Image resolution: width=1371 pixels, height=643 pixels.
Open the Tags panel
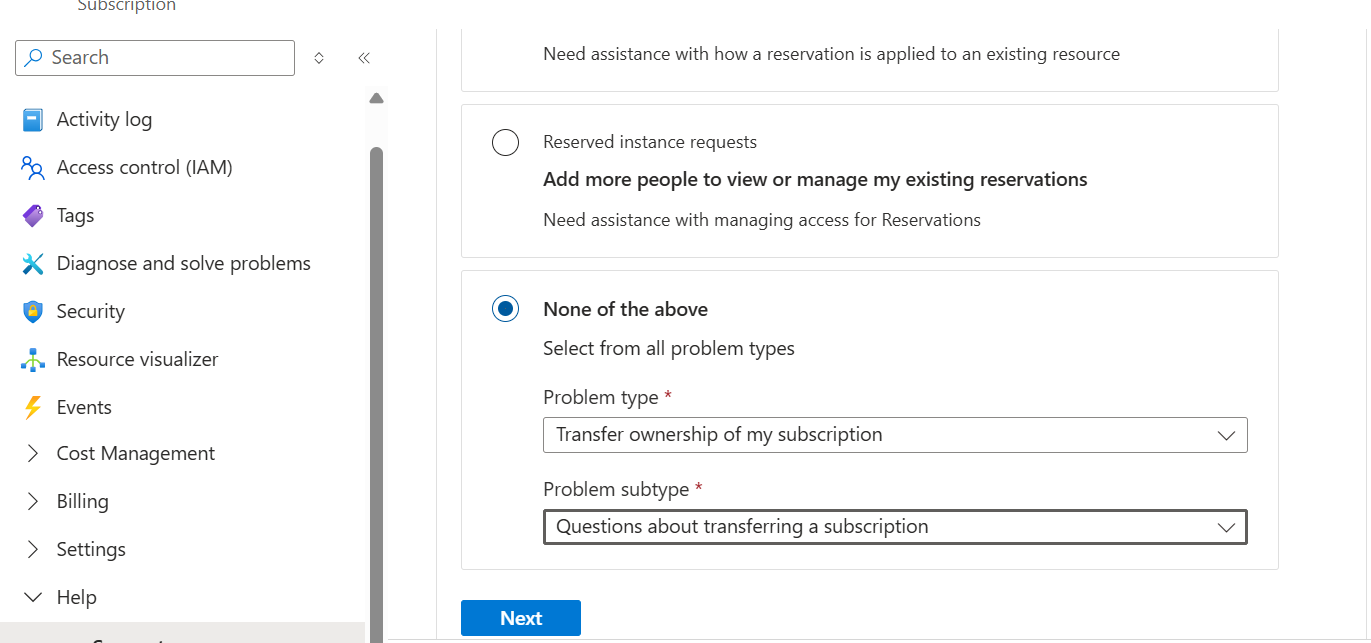click(75, 214)
